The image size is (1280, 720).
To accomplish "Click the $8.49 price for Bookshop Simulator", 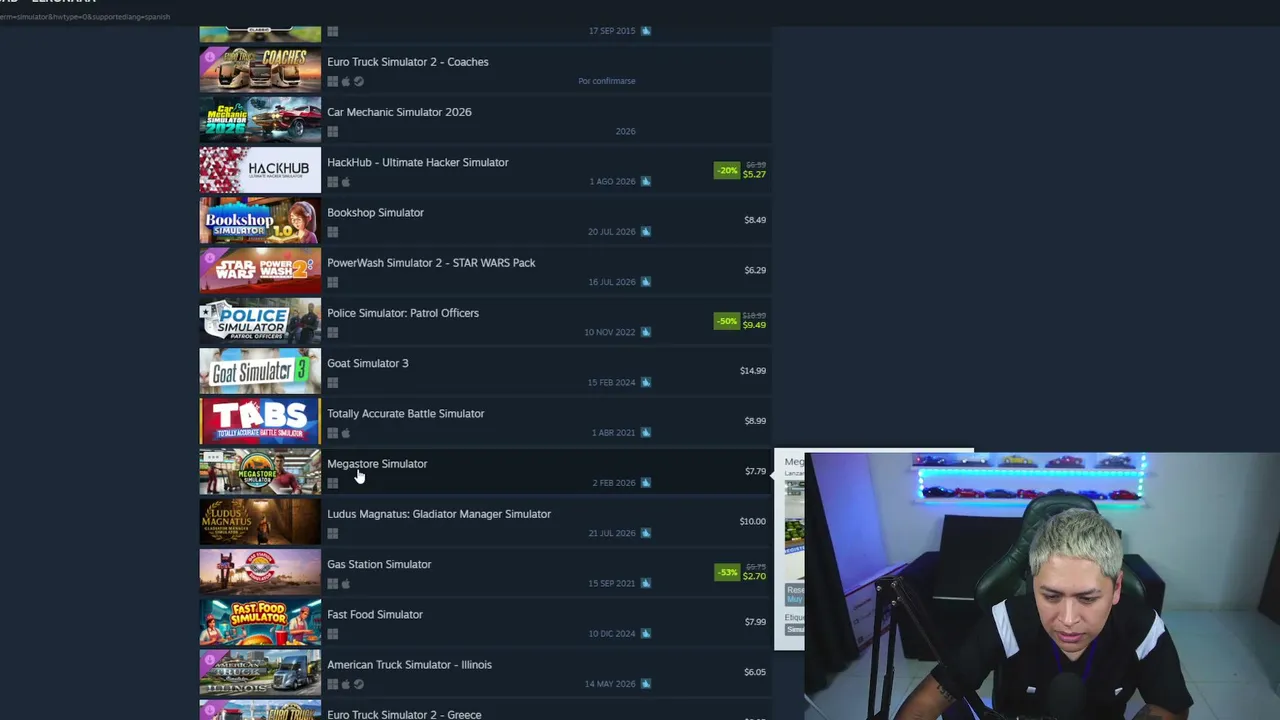I will 755,220.
